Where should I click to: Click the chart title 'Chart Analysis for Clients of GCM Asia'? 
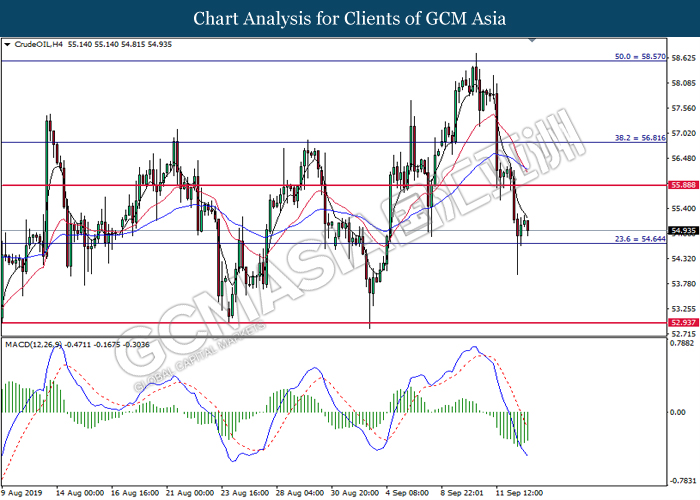click(350, 18)
